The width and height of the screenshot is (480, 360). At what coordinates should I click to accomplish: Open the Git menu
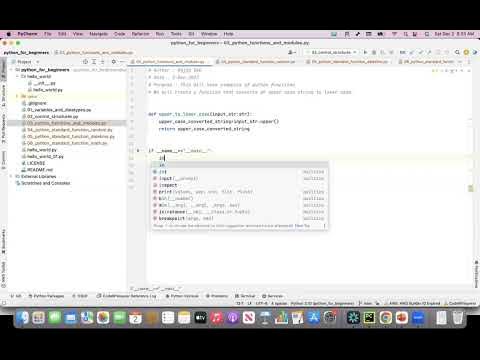click(191, 34)
